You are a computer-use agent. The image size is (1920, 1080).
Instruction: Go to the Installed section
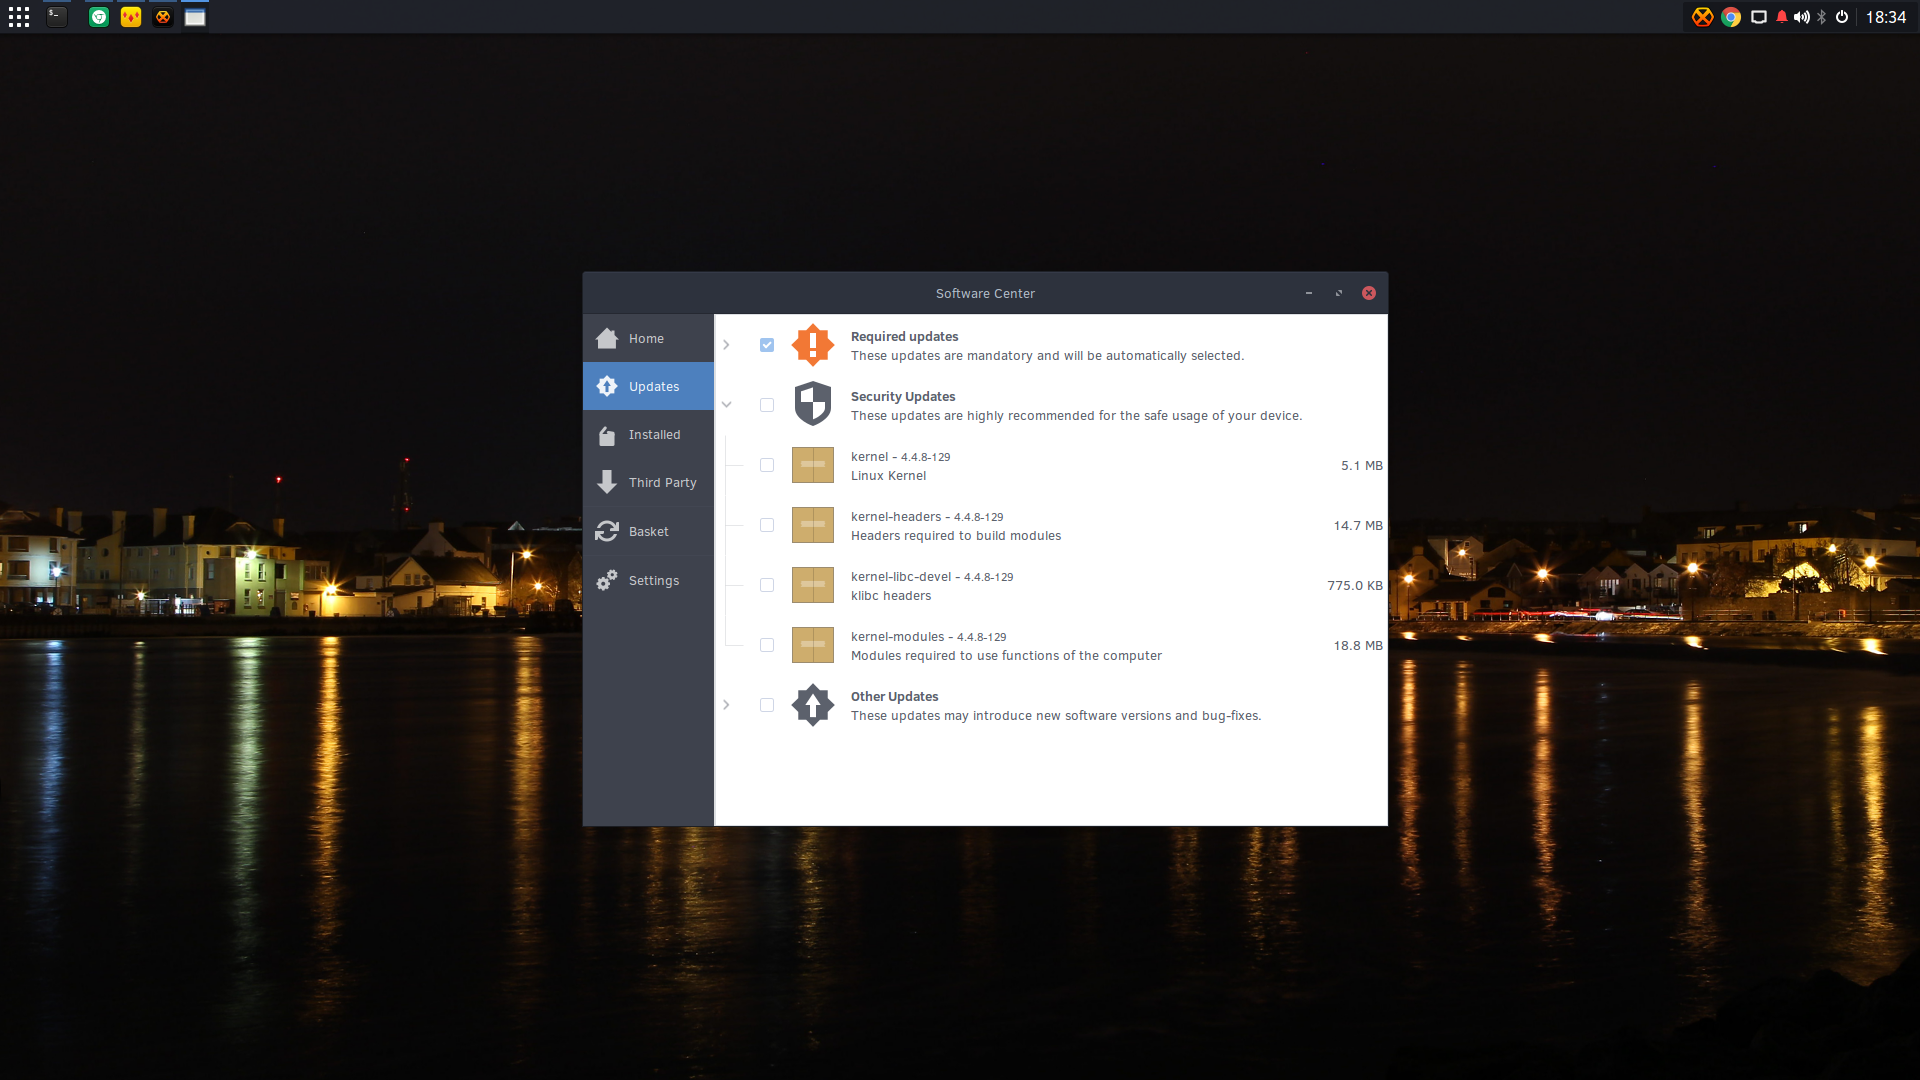pos(648,435)
